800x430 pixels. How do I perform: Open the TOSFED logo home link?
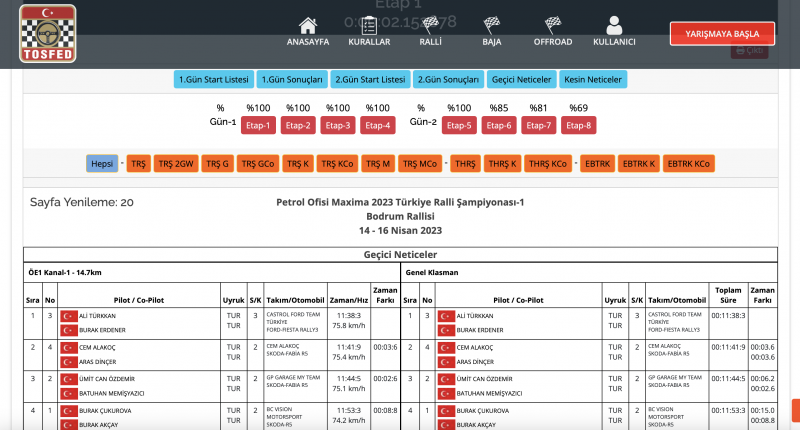click(x=48, y=34)
